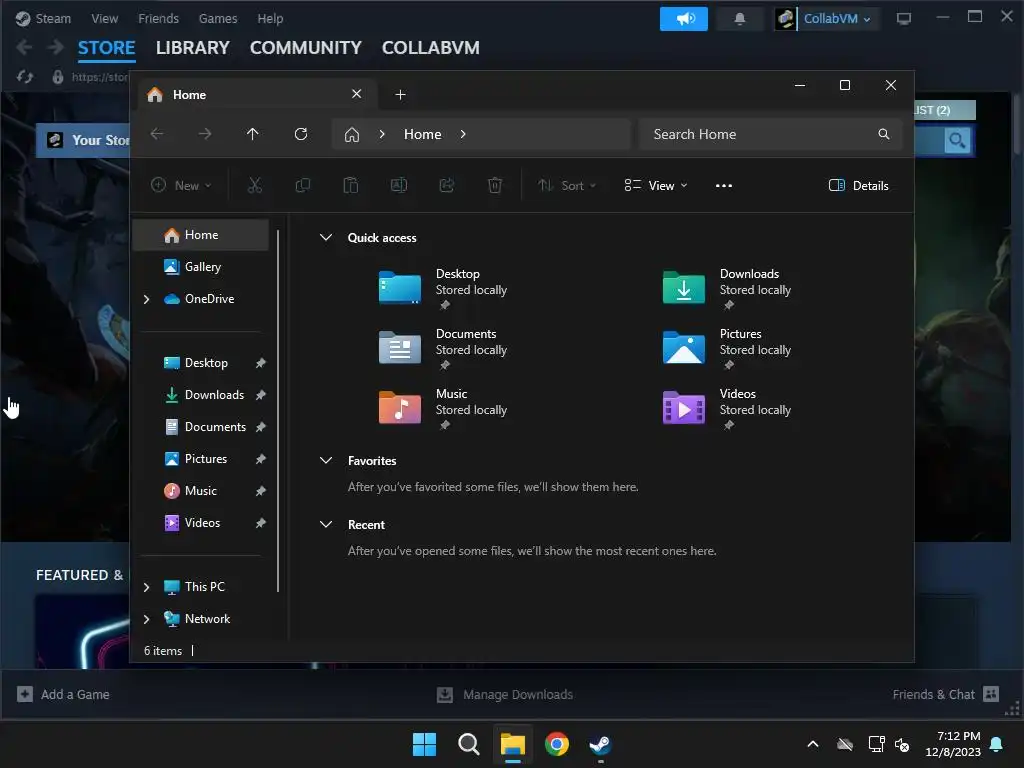Open the Music folder in Quick access

click(x=443, y=408)
